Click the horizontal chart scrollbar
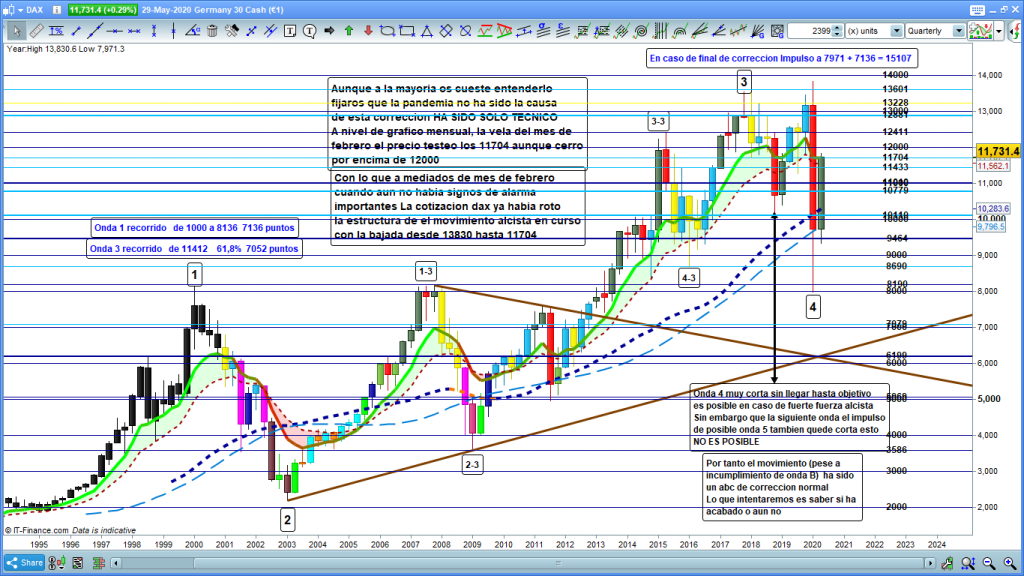This screenshot has width=1024, height=576. pyautogui.click(x=400, y=563)
